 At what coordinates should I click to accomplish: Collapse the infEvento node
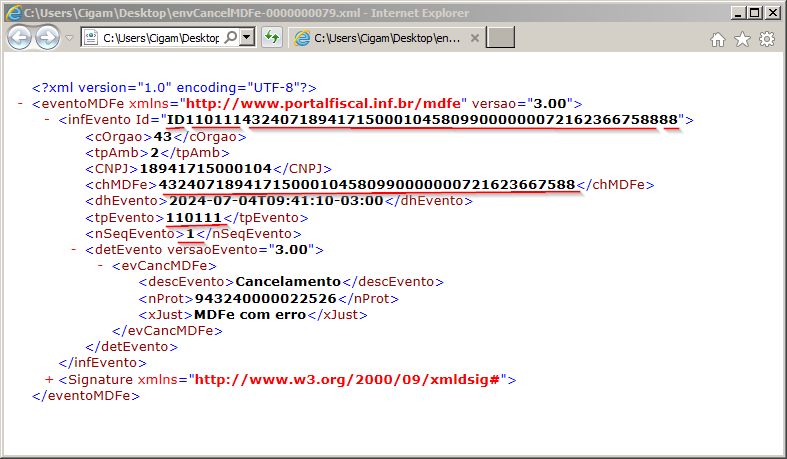point(47,119)
